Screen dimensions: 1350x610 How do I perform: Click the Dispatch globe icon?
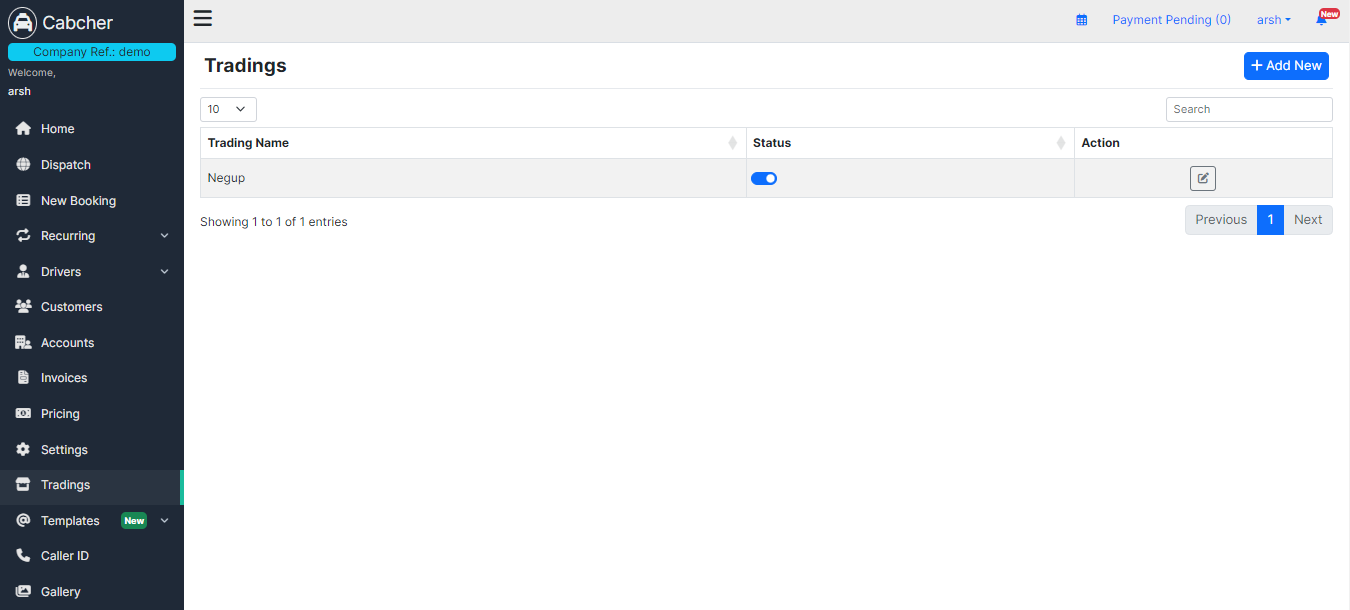[x=23, y=165]
